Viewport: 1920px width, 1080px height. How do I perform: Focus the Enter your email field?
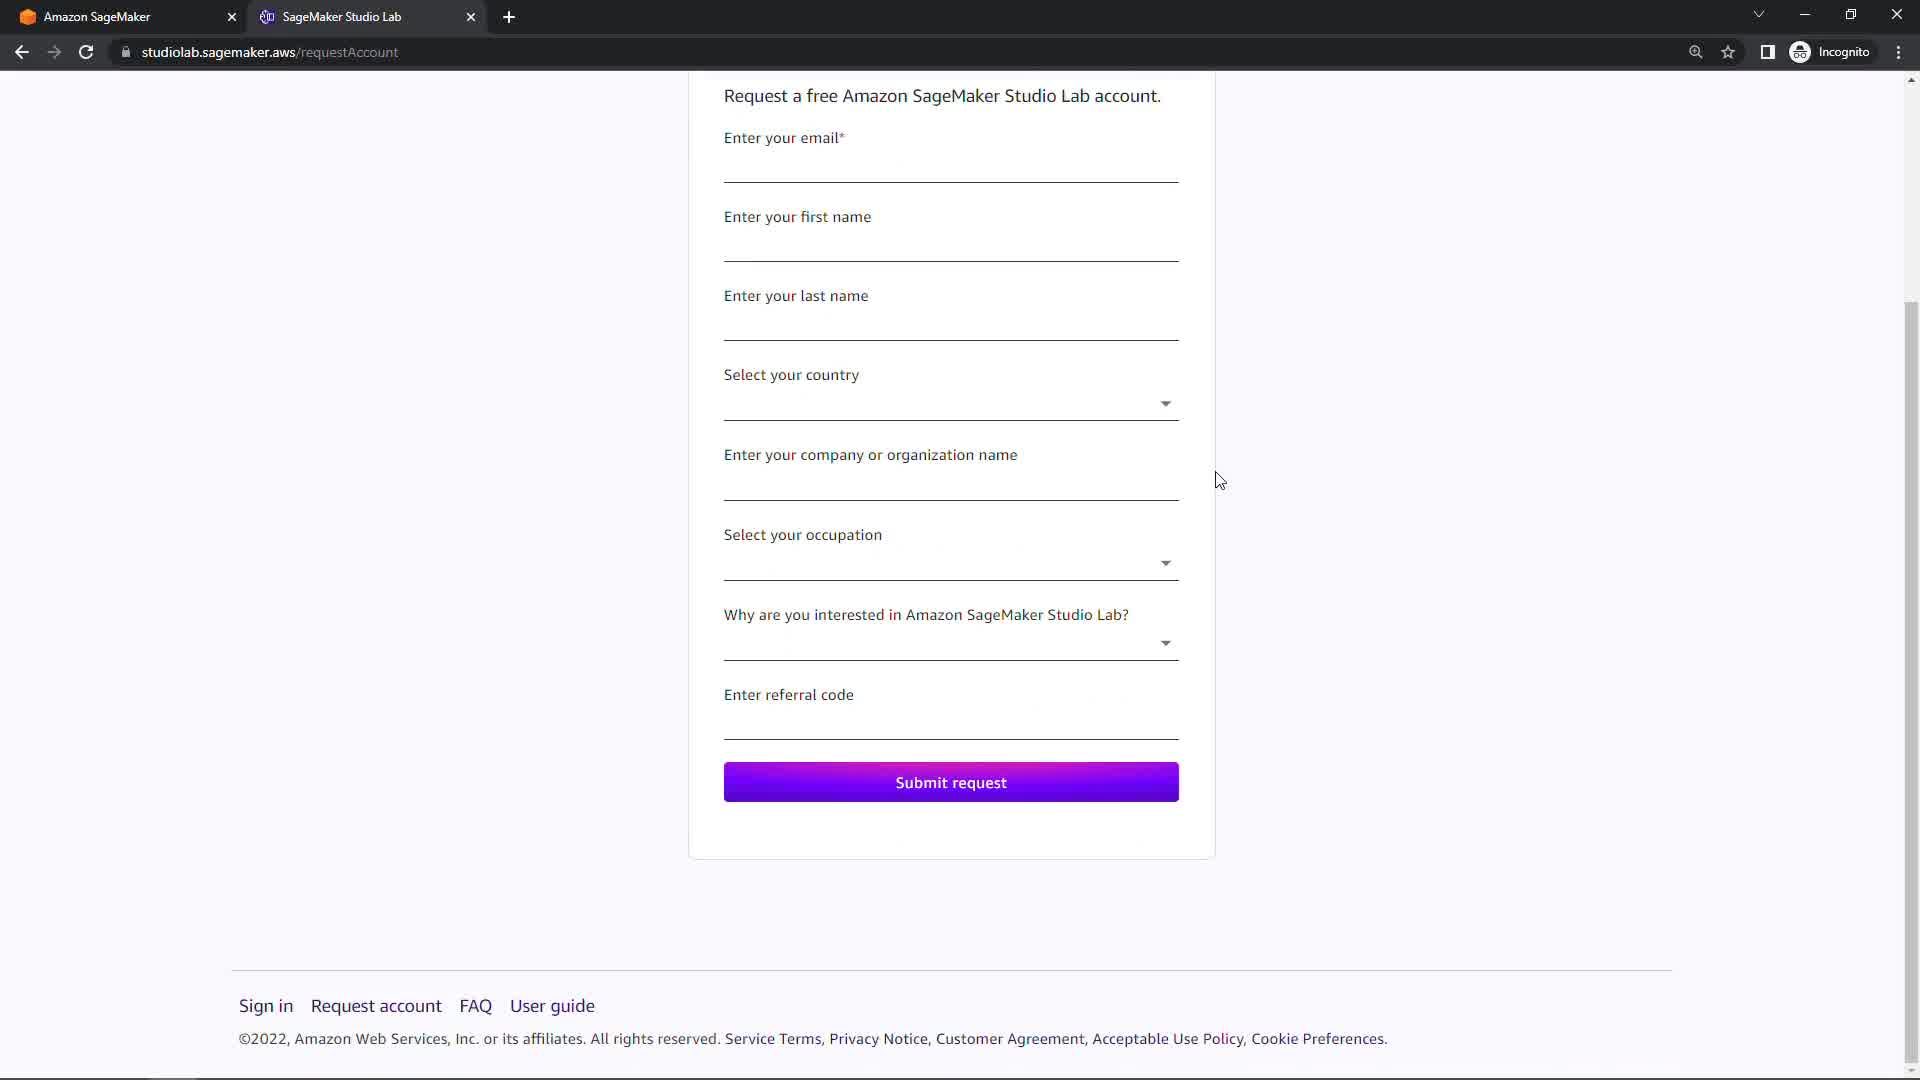click(950, 166)
